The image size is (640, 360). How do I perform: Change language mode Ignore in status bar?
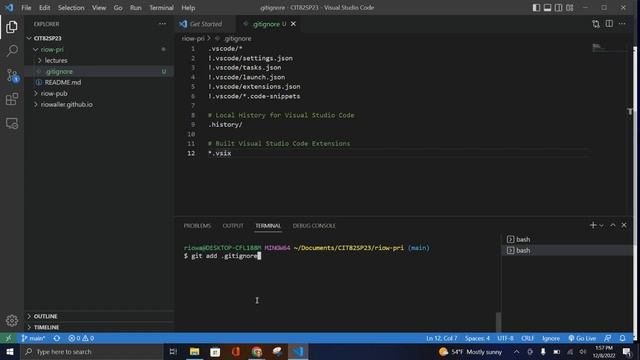click(551, 338)
